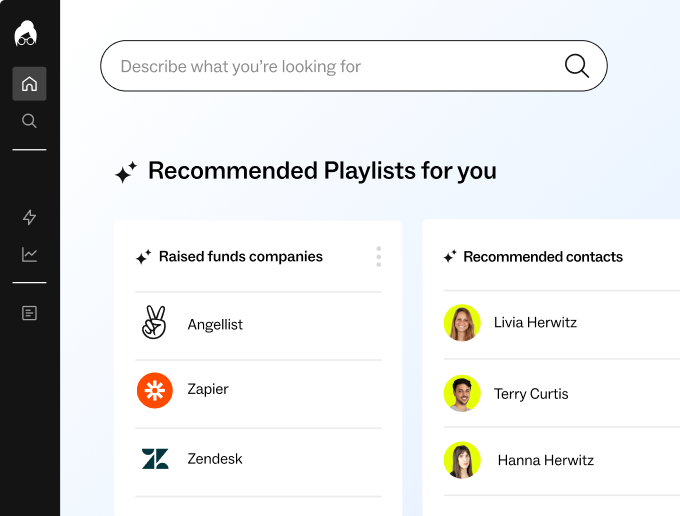The width and height of the screenshot is (680, 516).
Task: Click the document list sidebar icon
Action: [29, 313]
